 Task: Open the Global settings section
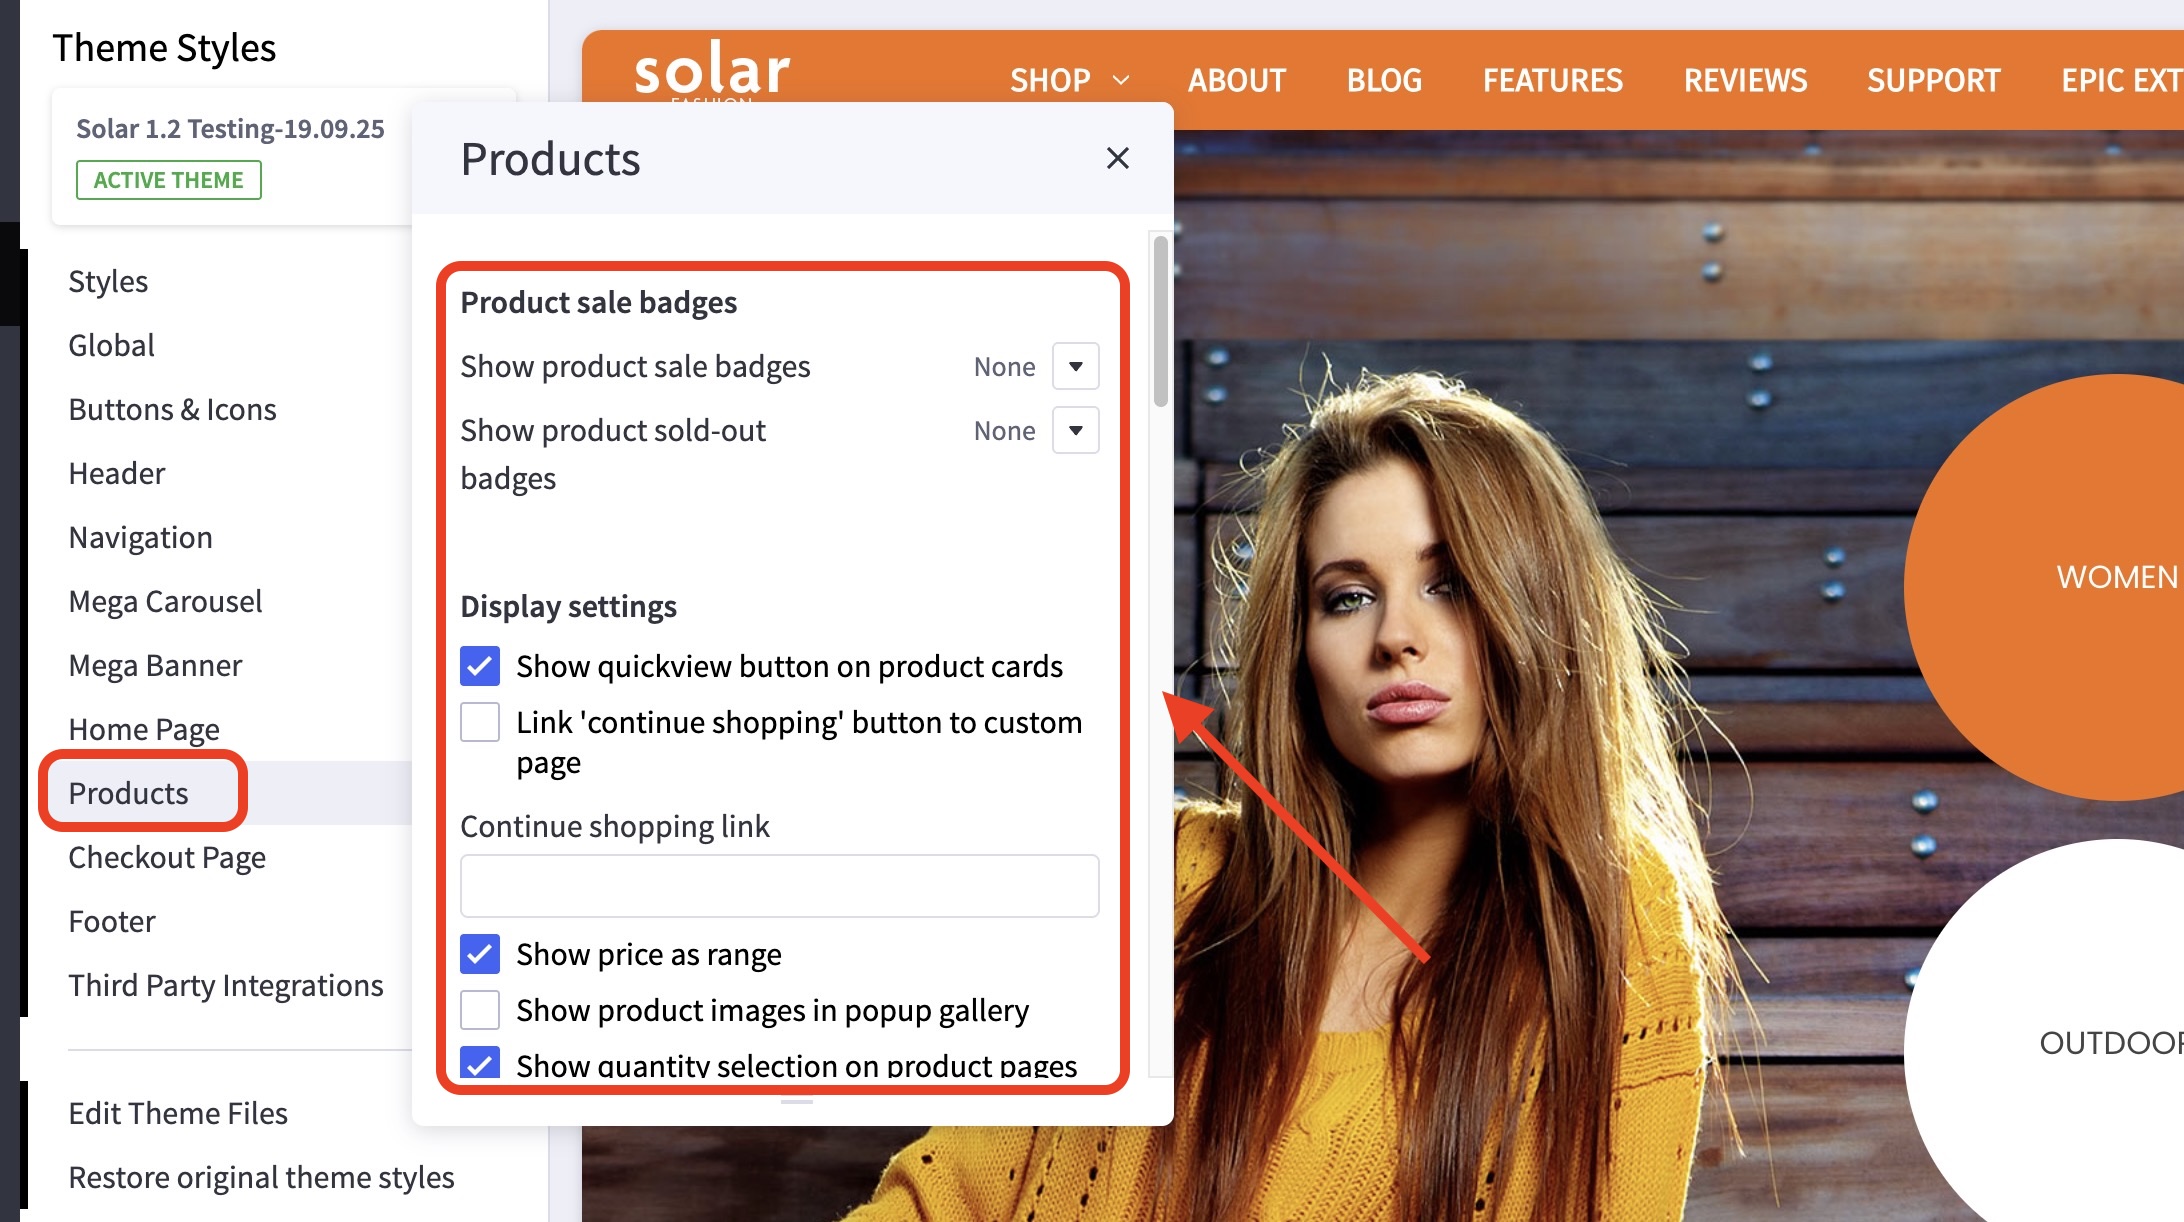111,345
